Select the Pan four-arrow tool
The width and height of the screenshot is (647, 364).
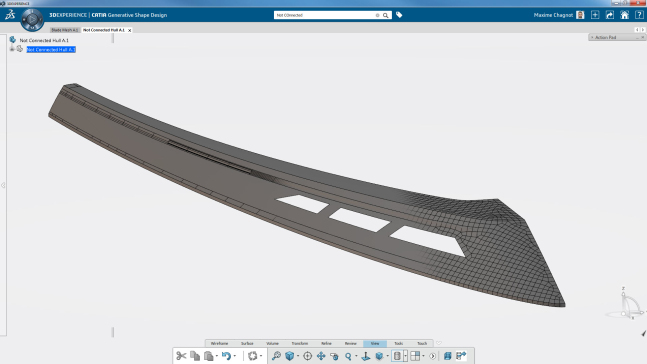321,356
